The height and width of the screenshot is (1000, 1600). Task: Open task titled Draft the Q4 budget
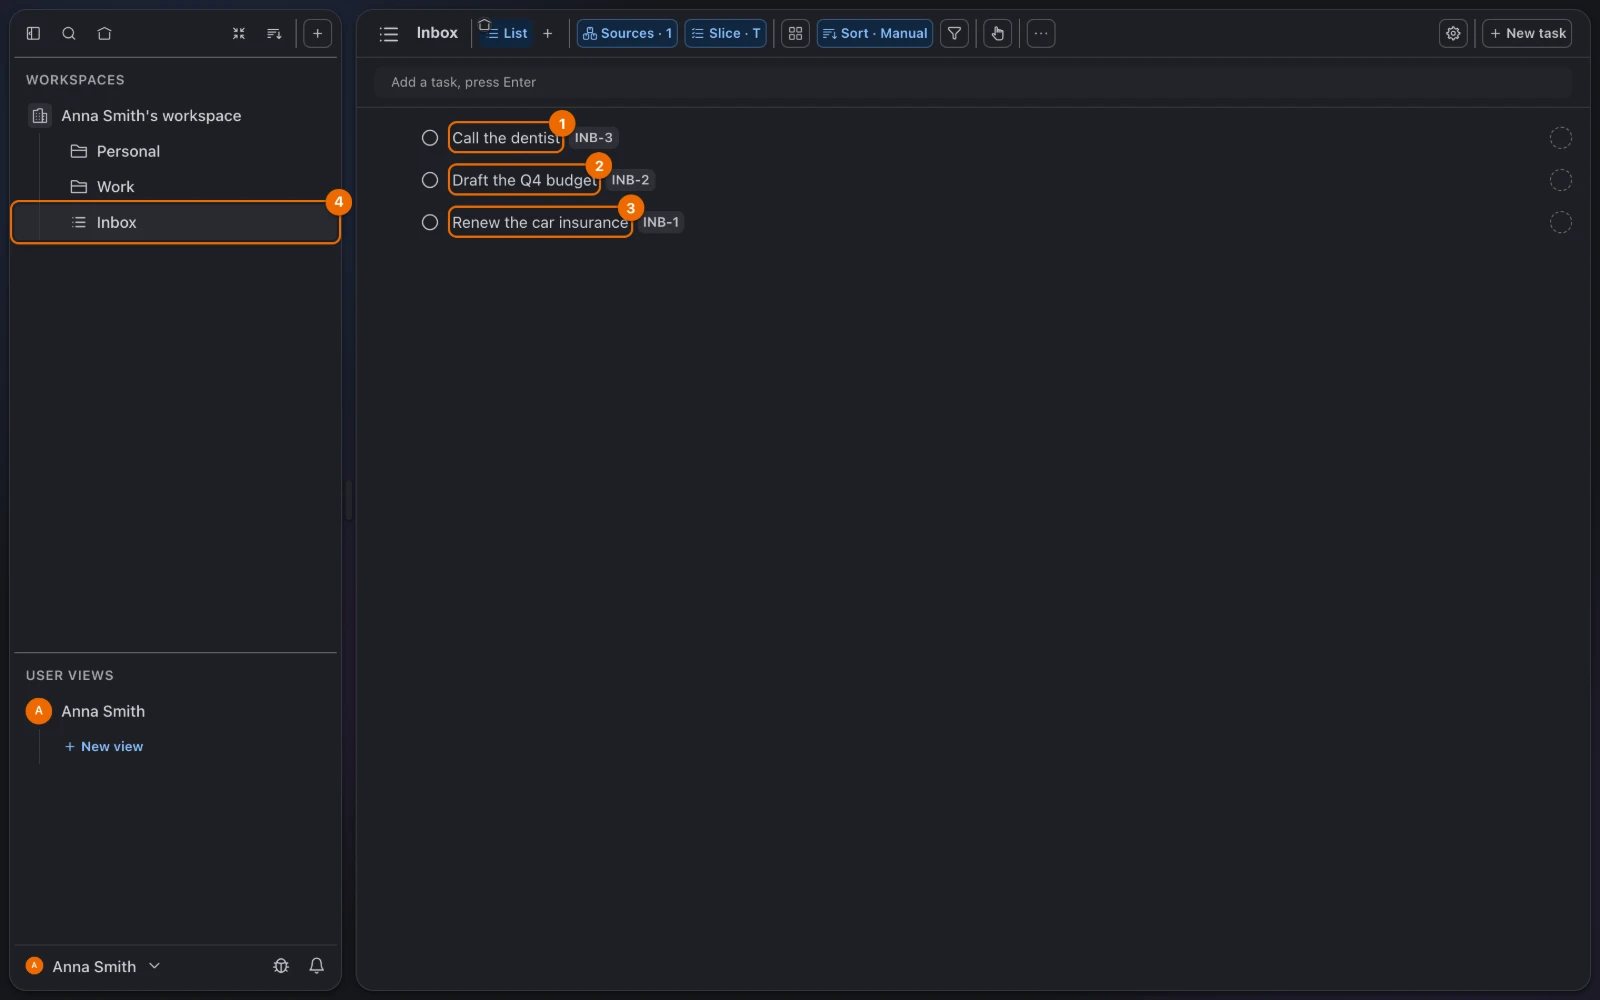[524, 180]
